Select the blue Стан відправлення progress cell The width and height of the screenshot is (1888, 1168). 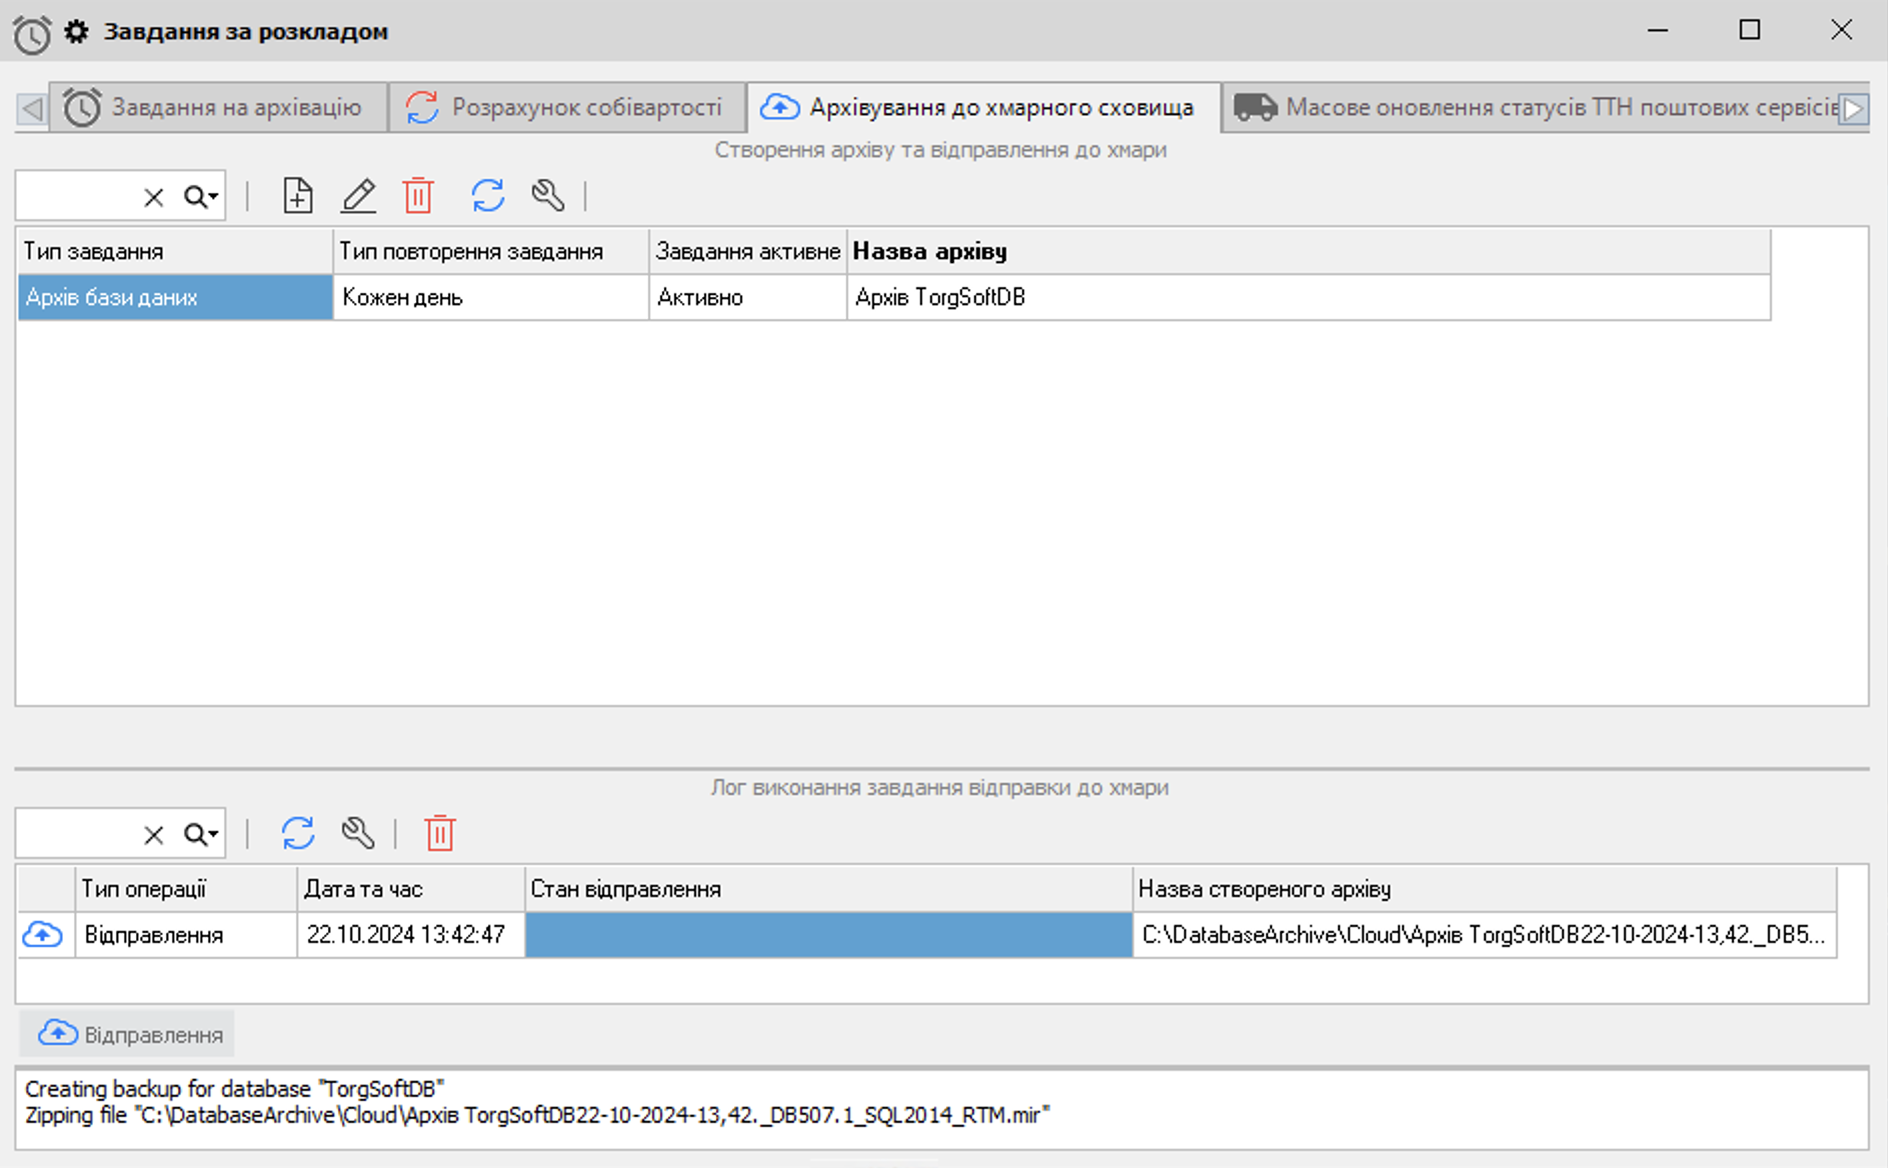point(828,935)
